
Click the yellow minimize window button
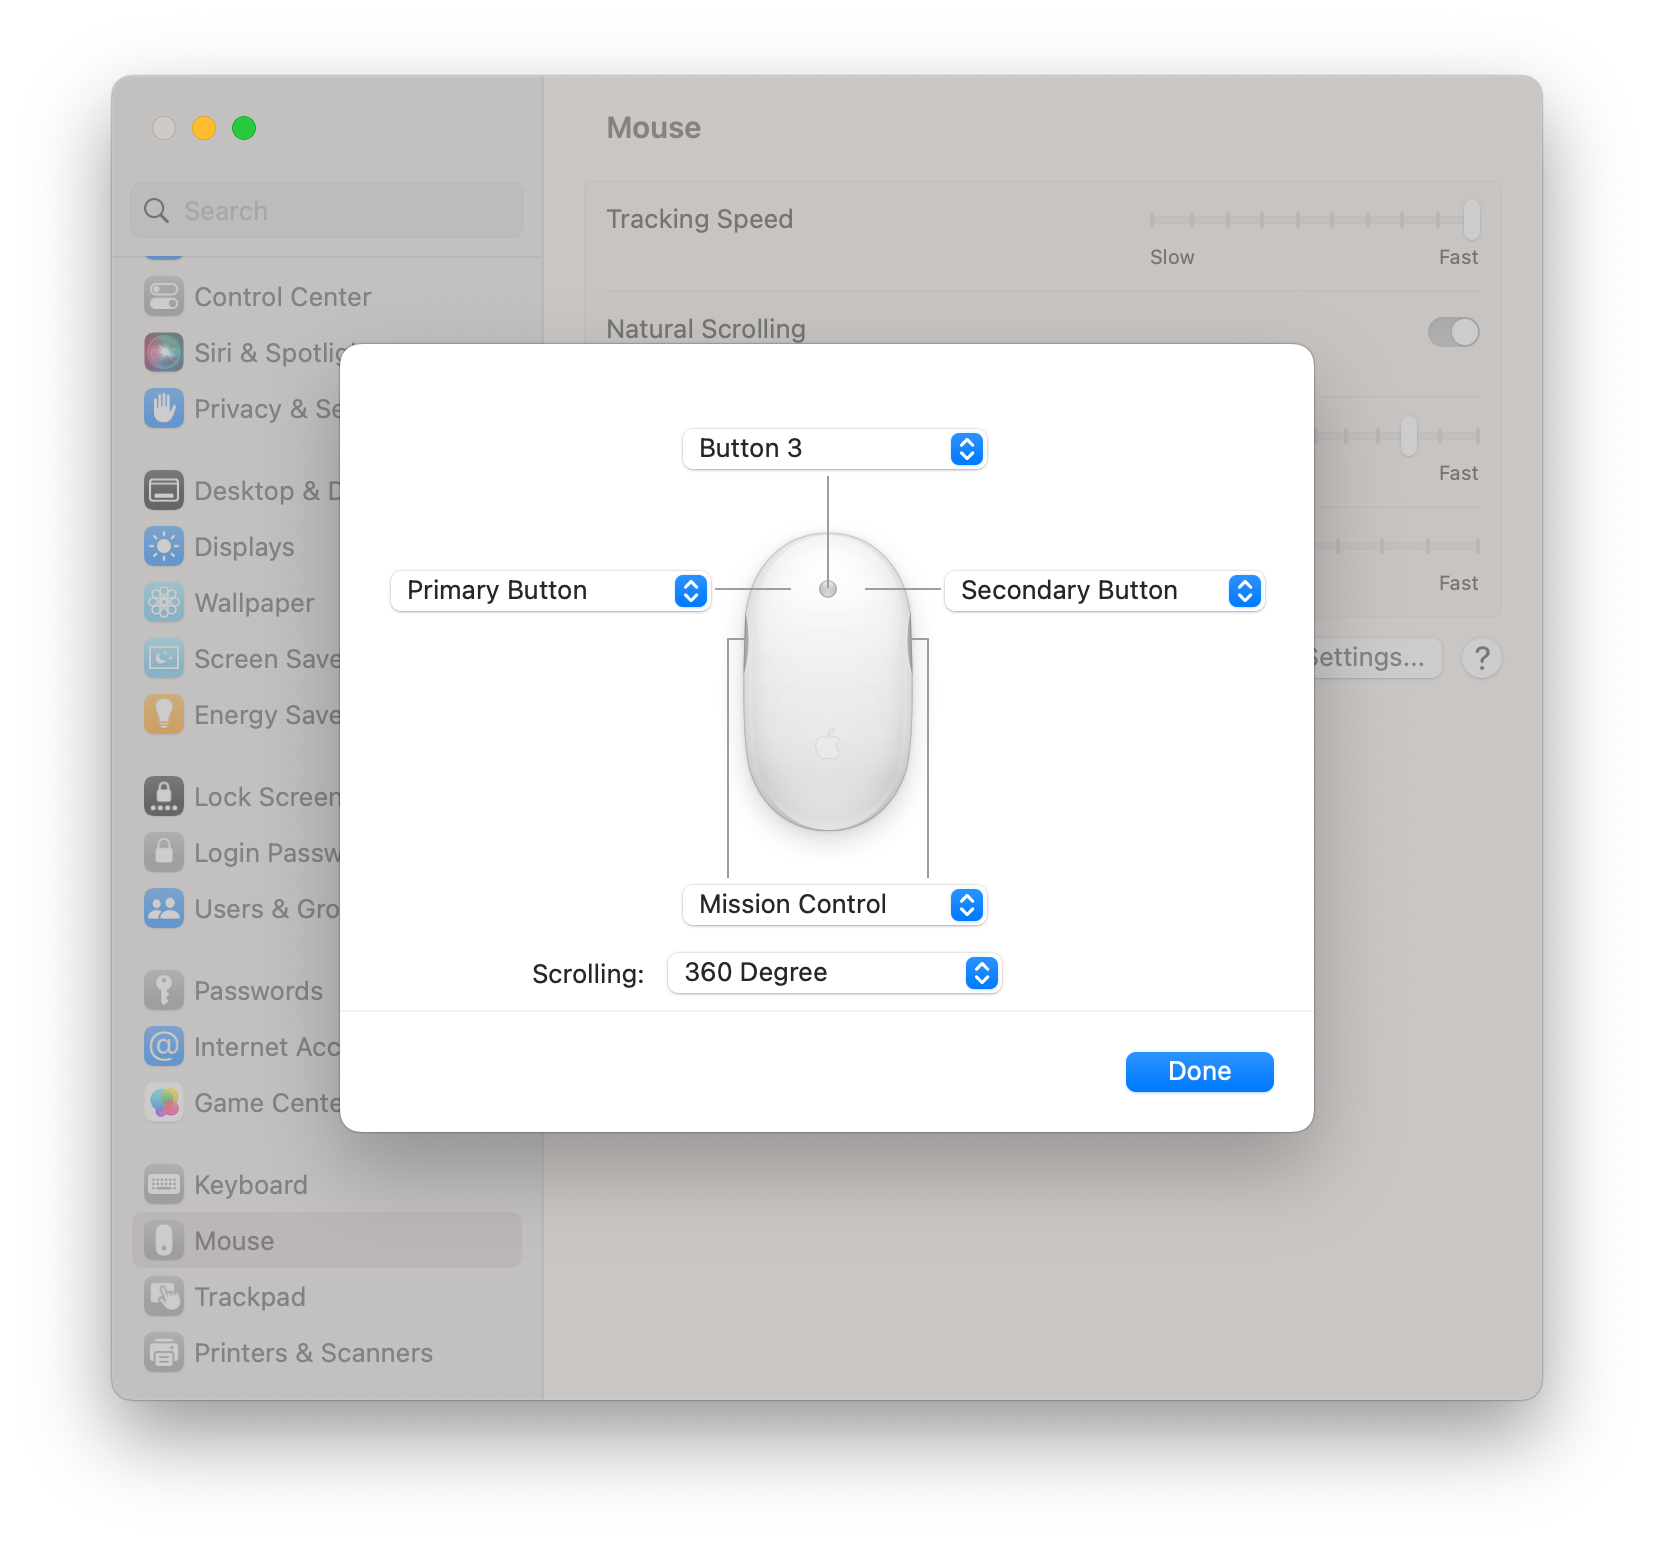[x=204, y=128]
